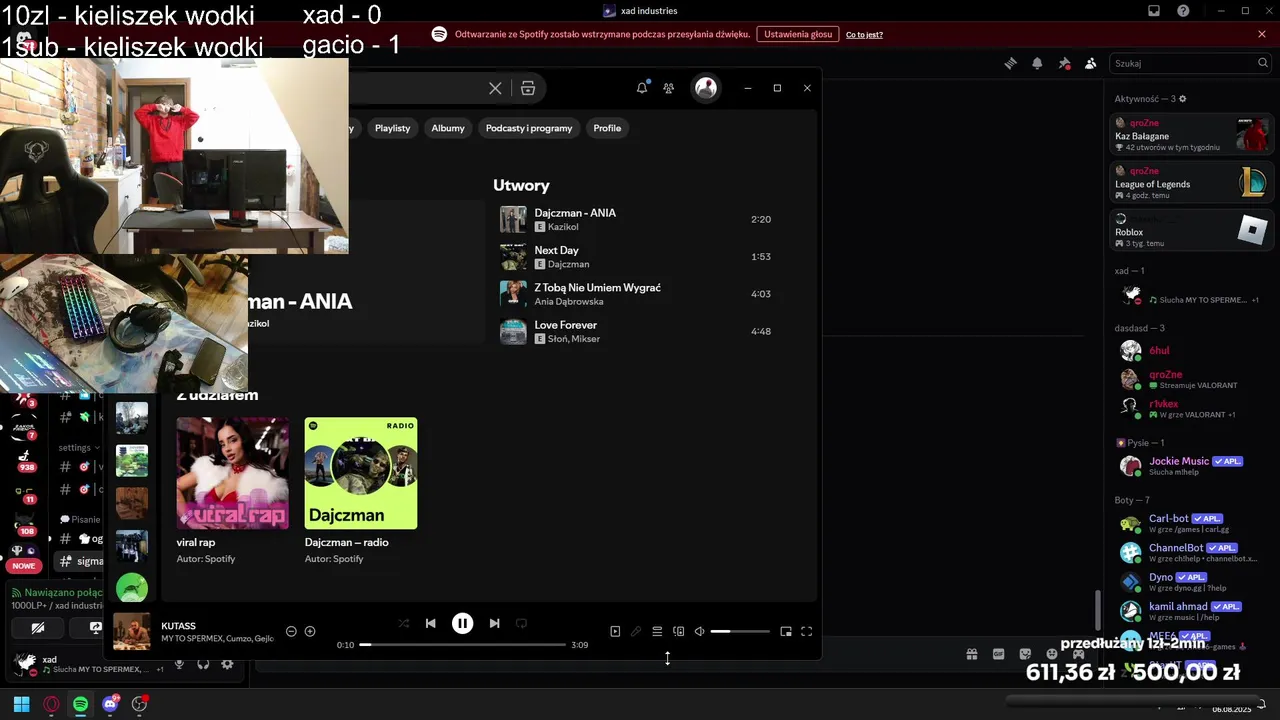Image resolution: width=1280 pixels, height=720 pixels.
Task: Go back to the previous Spotify track
Action: pos(430,623)
